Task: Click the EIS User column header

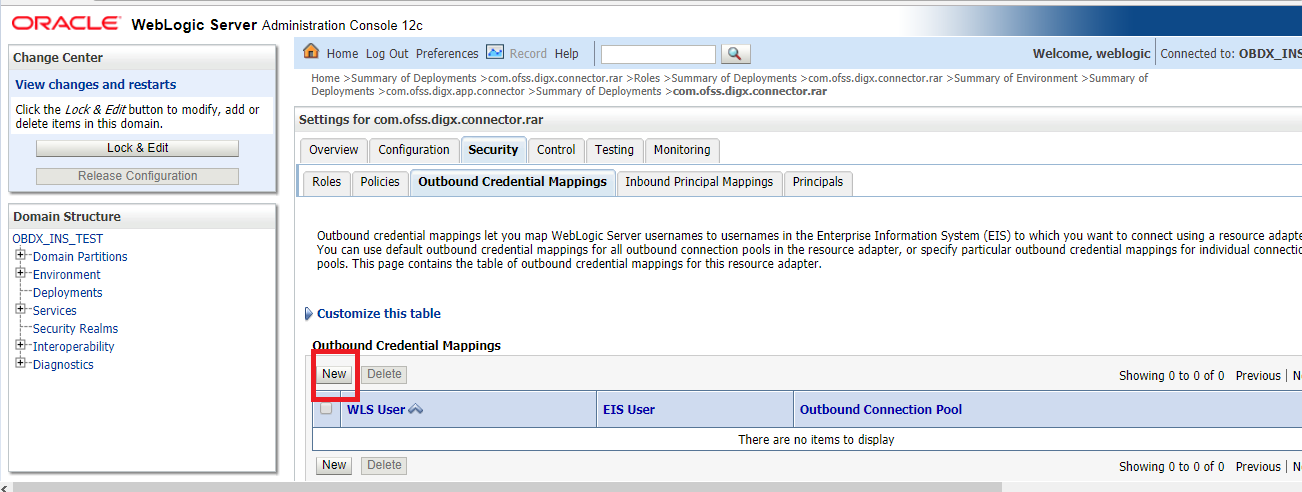Action: tap(629, 410)
